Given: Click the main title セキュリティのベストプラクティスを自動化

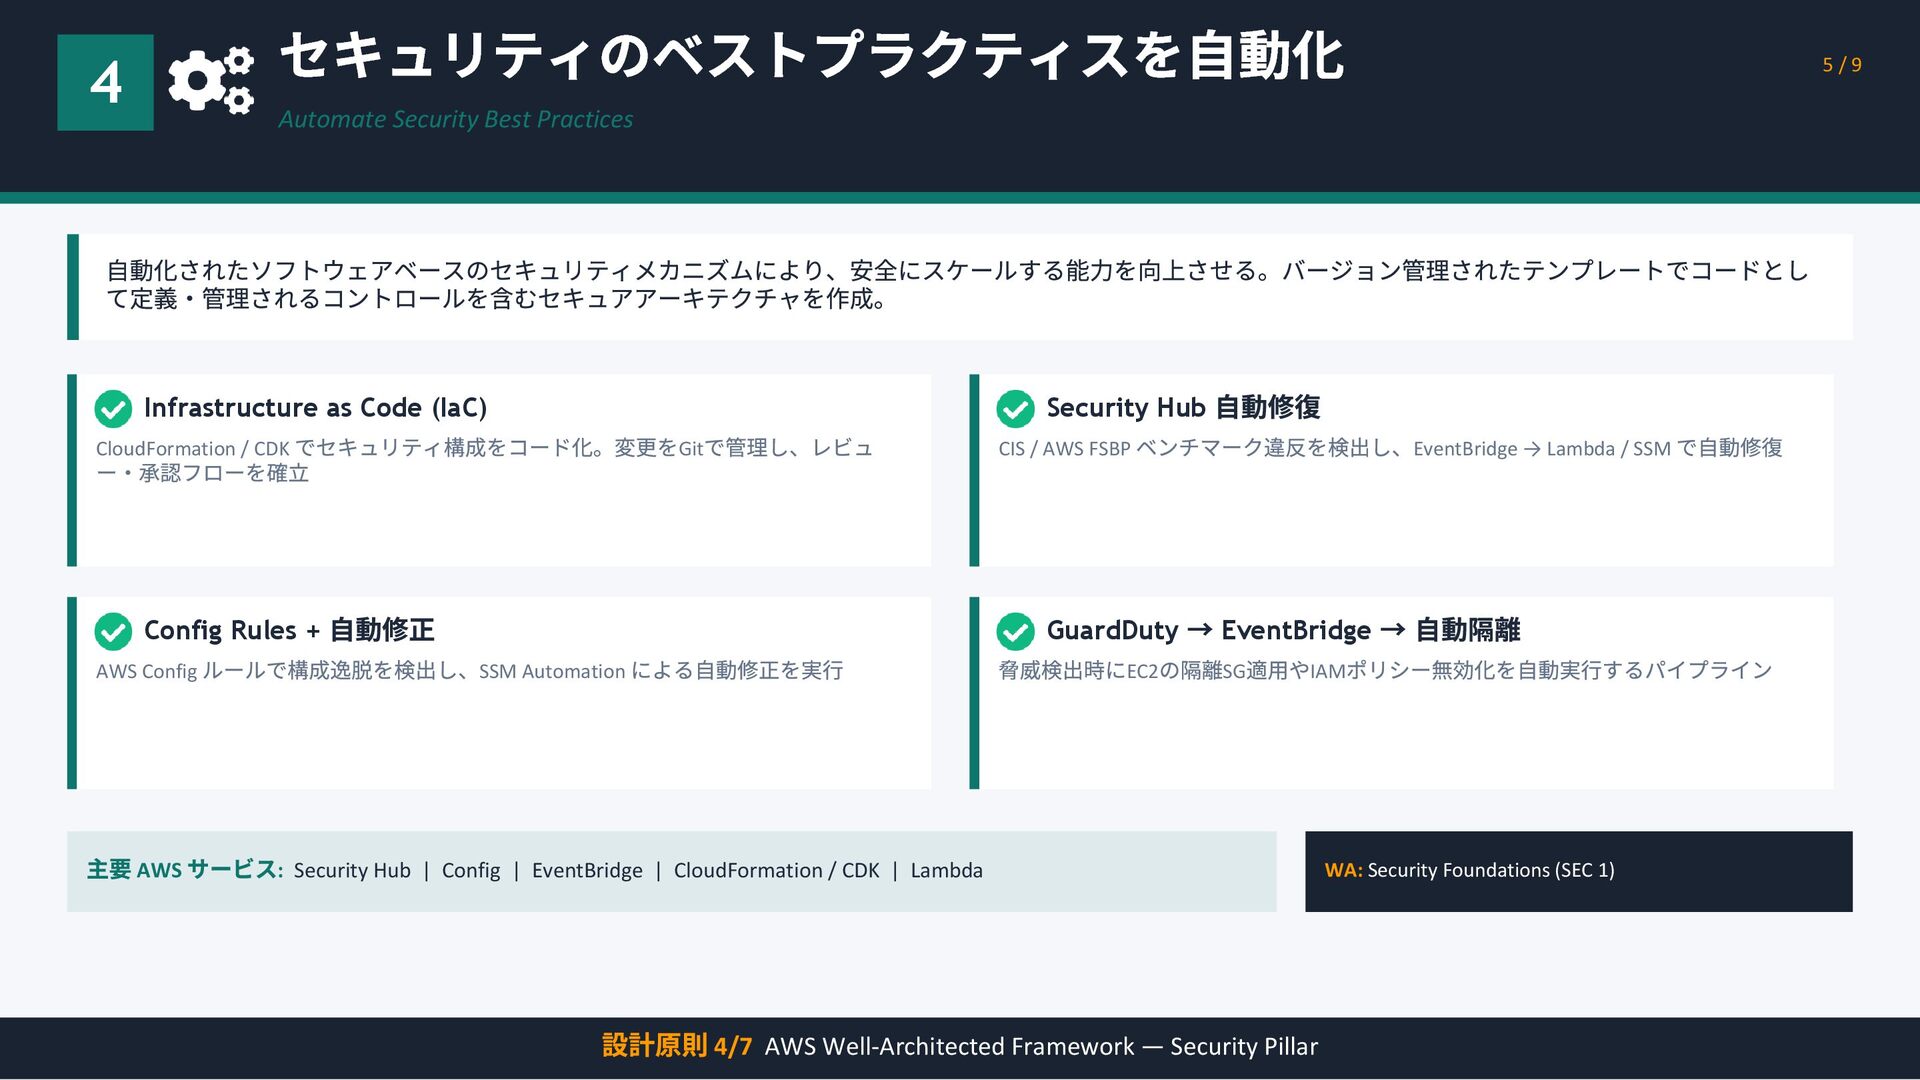Looking at the screenshot, I should point(811,56).
